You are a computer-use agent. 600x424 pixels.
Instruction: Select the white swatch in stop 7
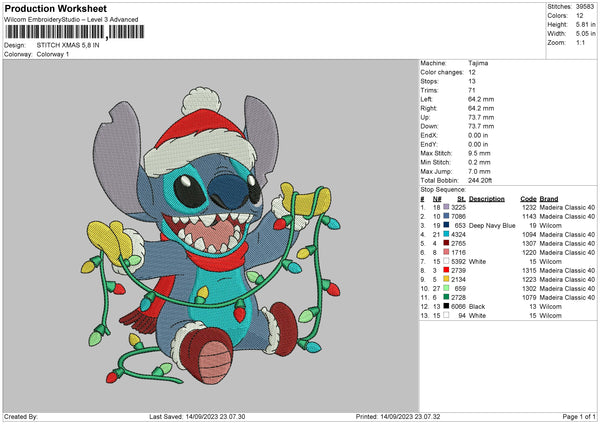click(x=446, y=261)
